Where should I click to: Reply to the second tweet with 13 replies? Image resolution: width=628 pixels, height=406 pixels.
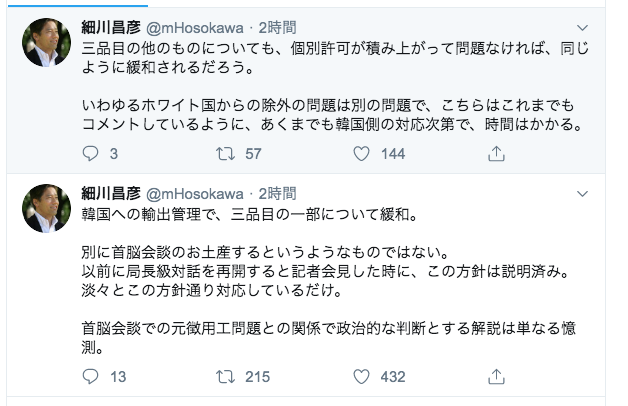point(90,377)
